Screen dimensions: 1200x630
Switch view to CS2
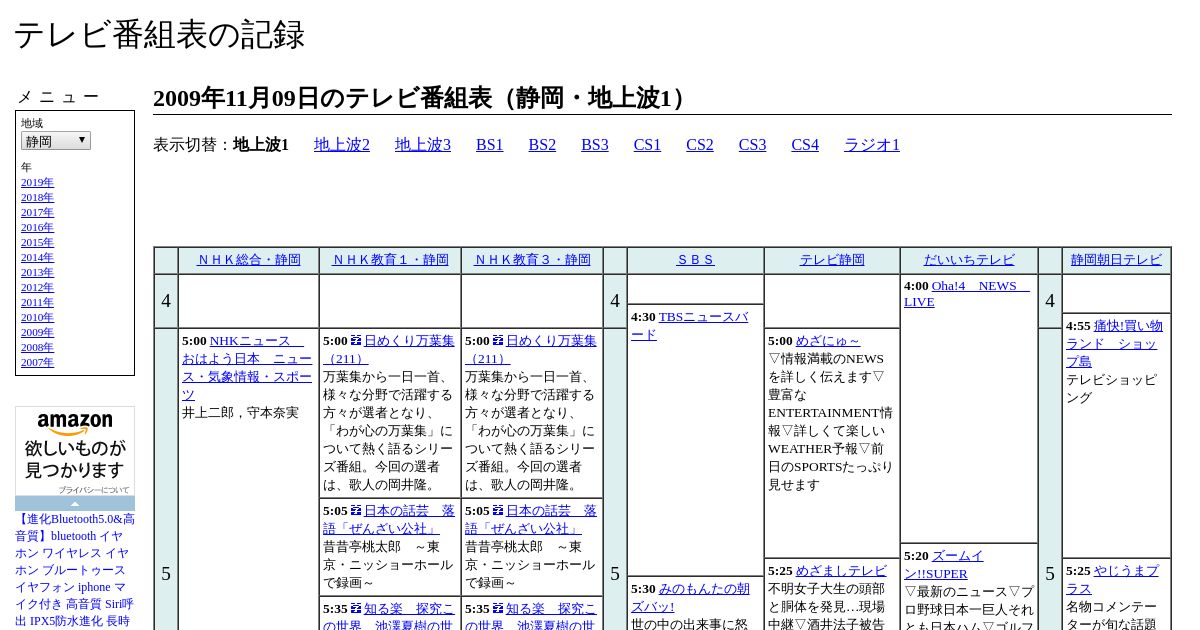(700, 145)
